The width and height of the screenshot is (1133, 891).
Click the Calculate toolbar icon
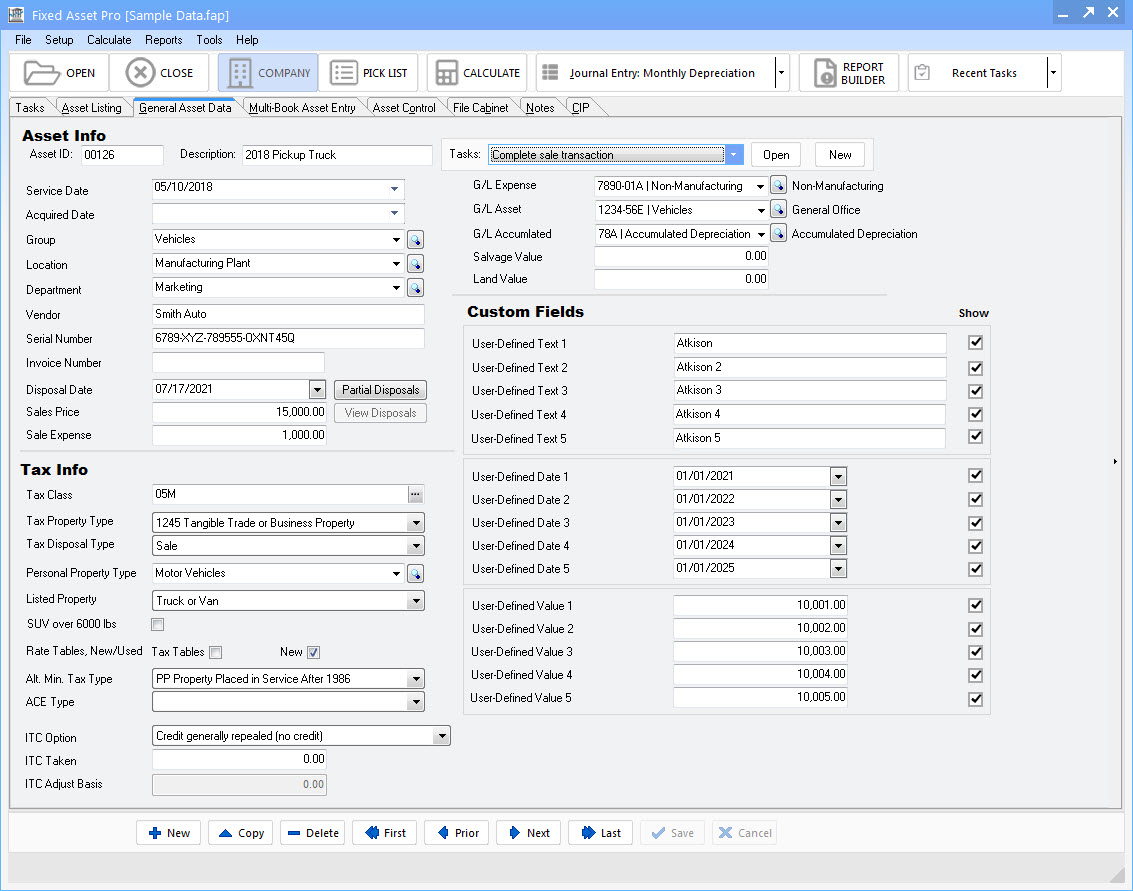tap(476, 72)
